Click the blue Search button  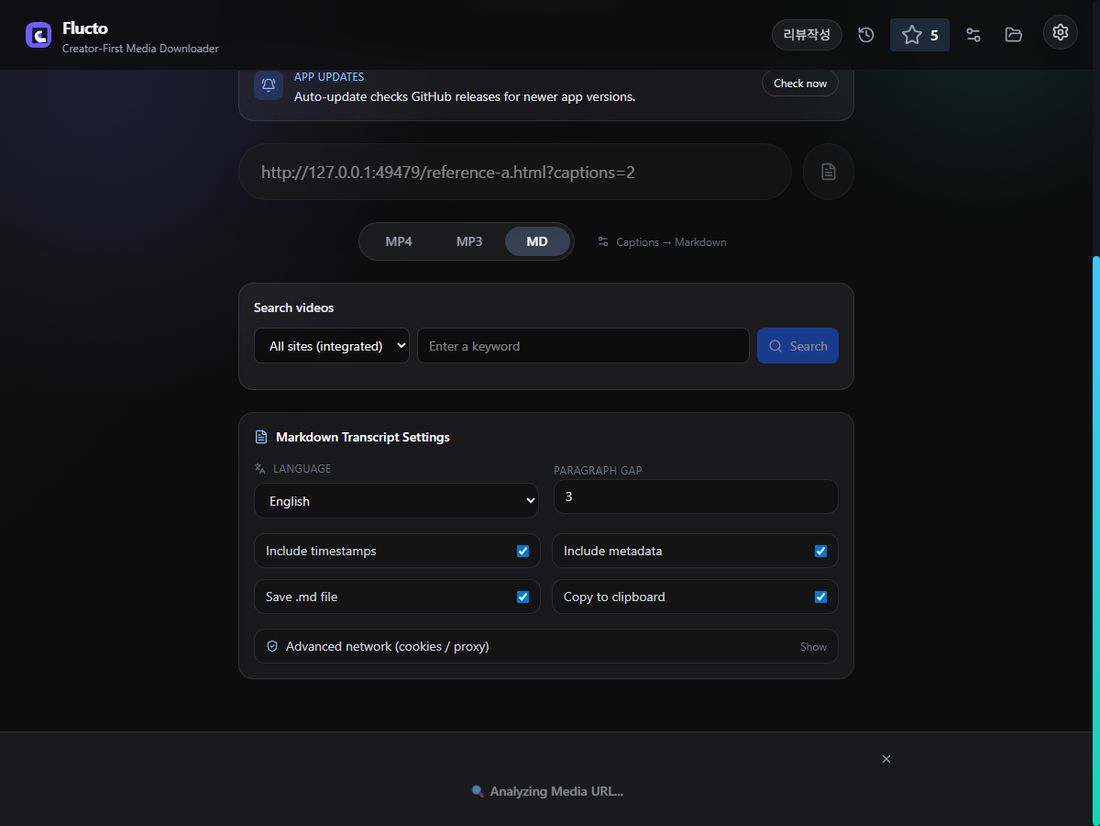coord(798,346)
